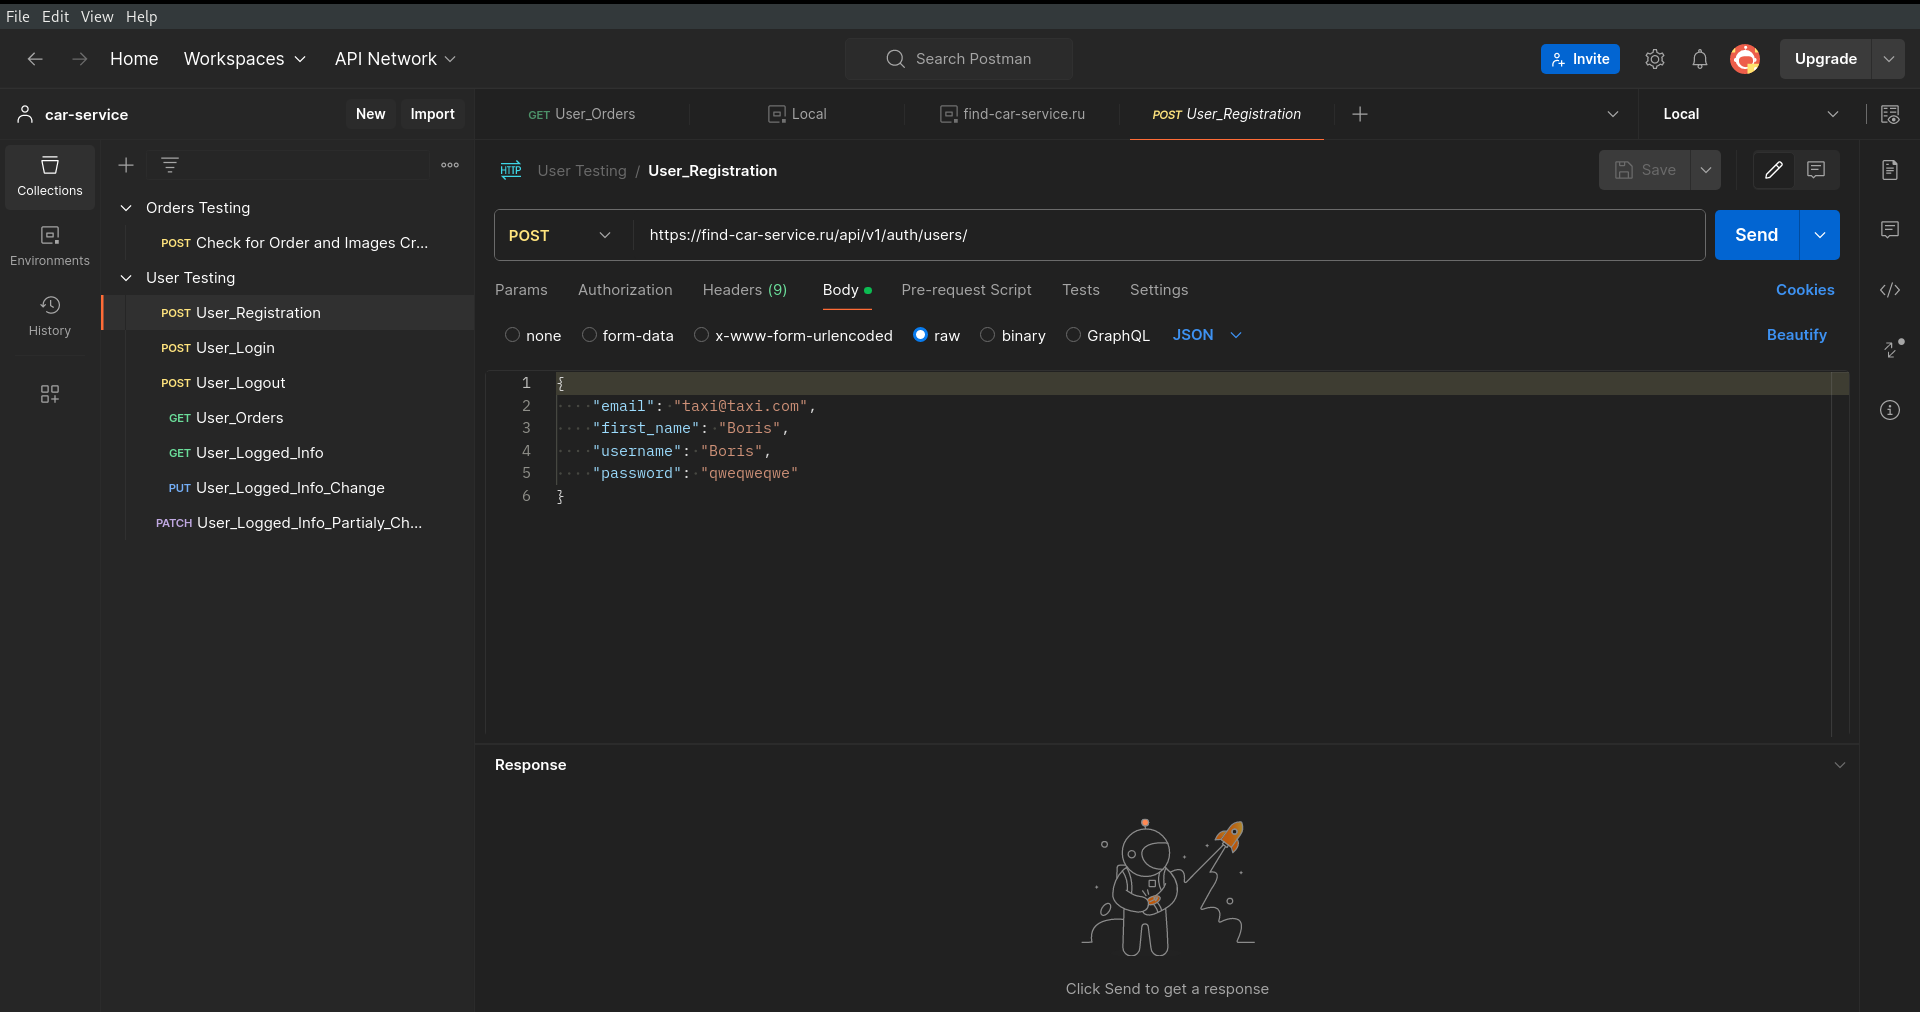
Task: Open Upgrade dropdown arrow
Action: coord(1889,59)
